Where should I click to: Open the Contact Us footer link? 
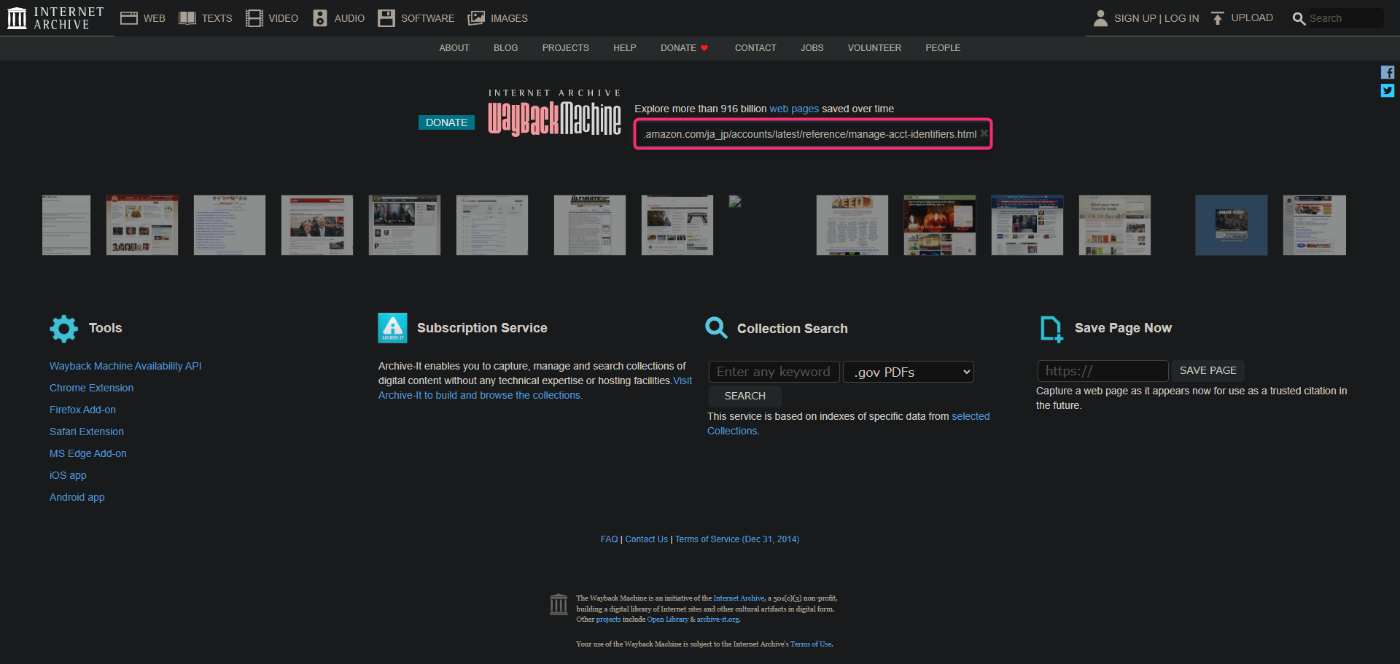647,539
